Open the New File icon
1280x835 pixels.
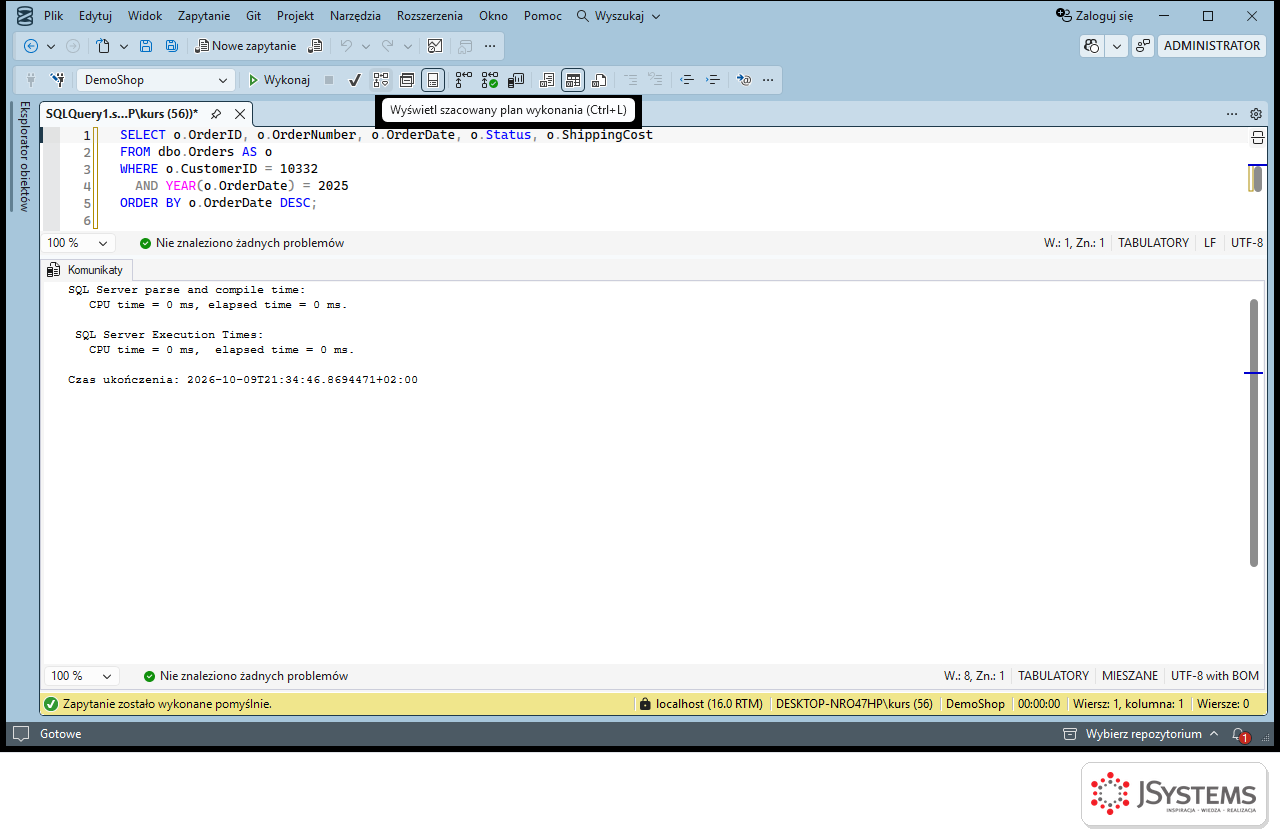103,46
